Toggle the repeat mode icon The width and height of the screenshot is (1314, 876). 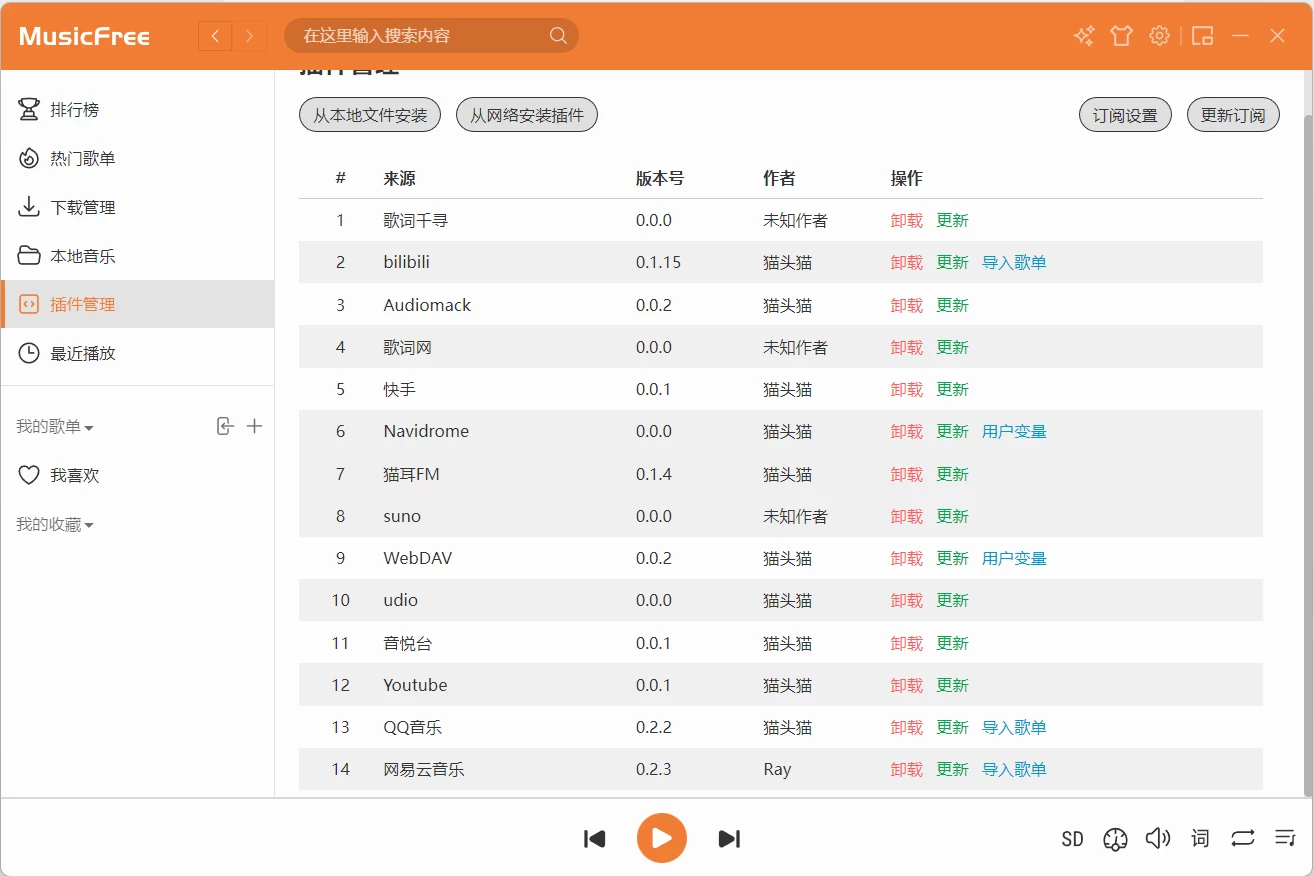point(1243,838)
